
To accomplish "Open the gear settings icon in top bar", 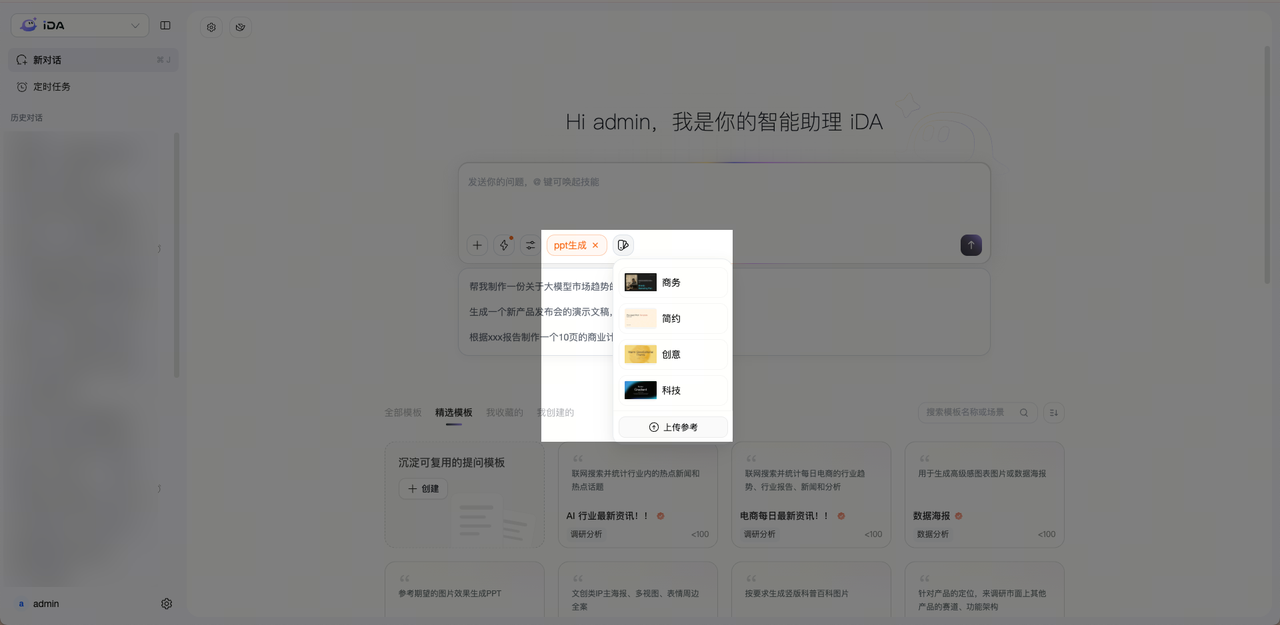I will [x=211, y=27].
